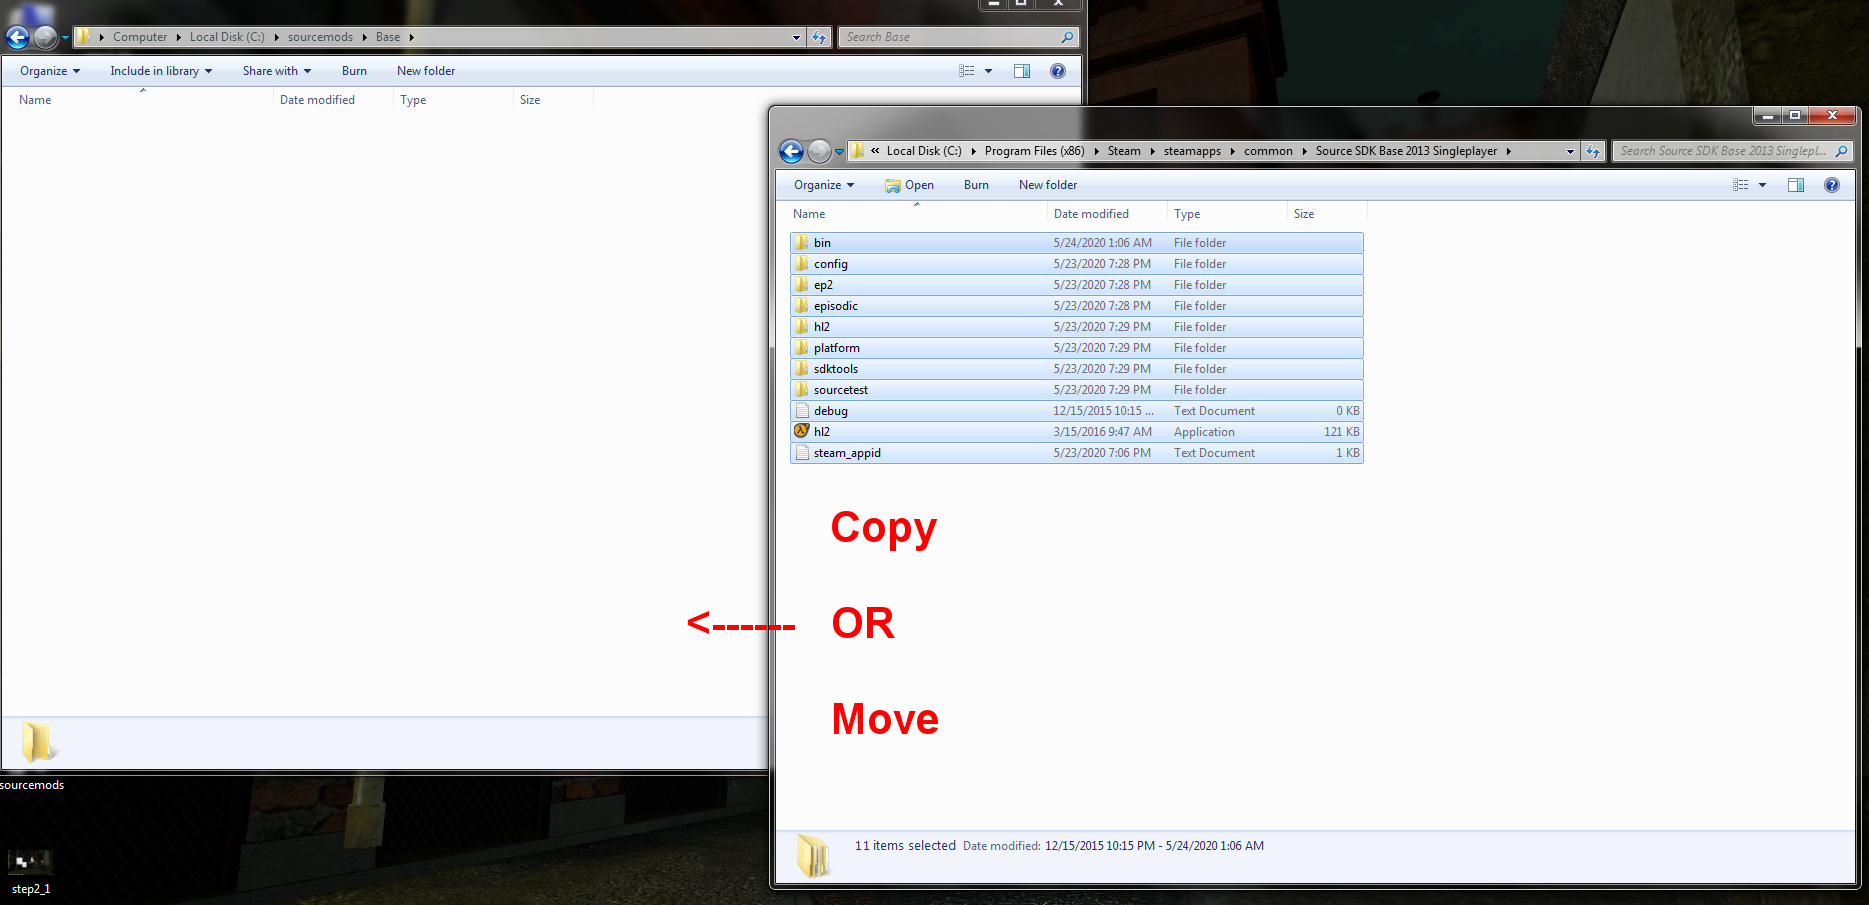Go back in the Base window
1869x905 pixels.
[18, 38]
